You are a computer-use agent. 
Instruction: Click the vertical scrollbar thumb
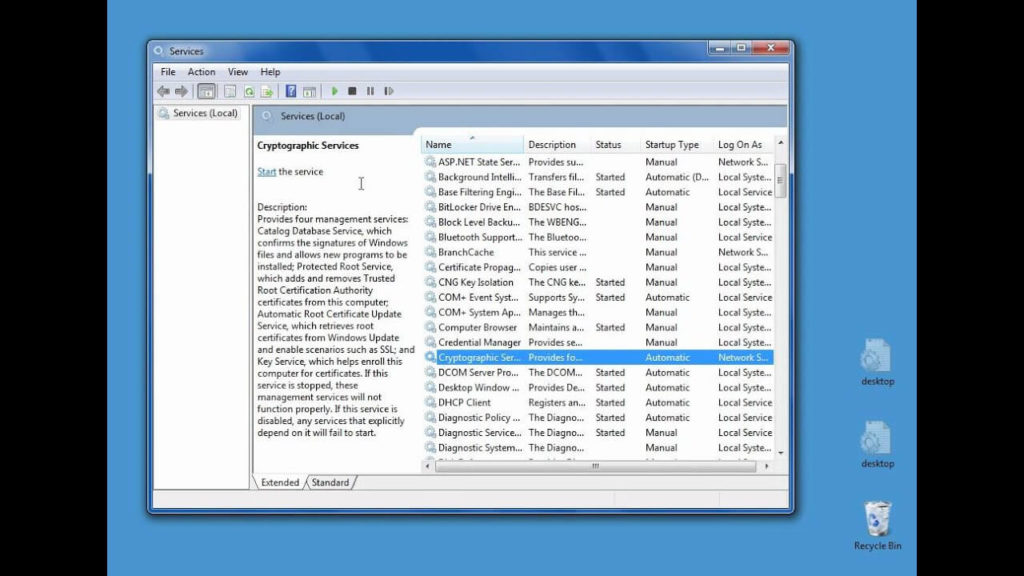[x=780, y=180]
